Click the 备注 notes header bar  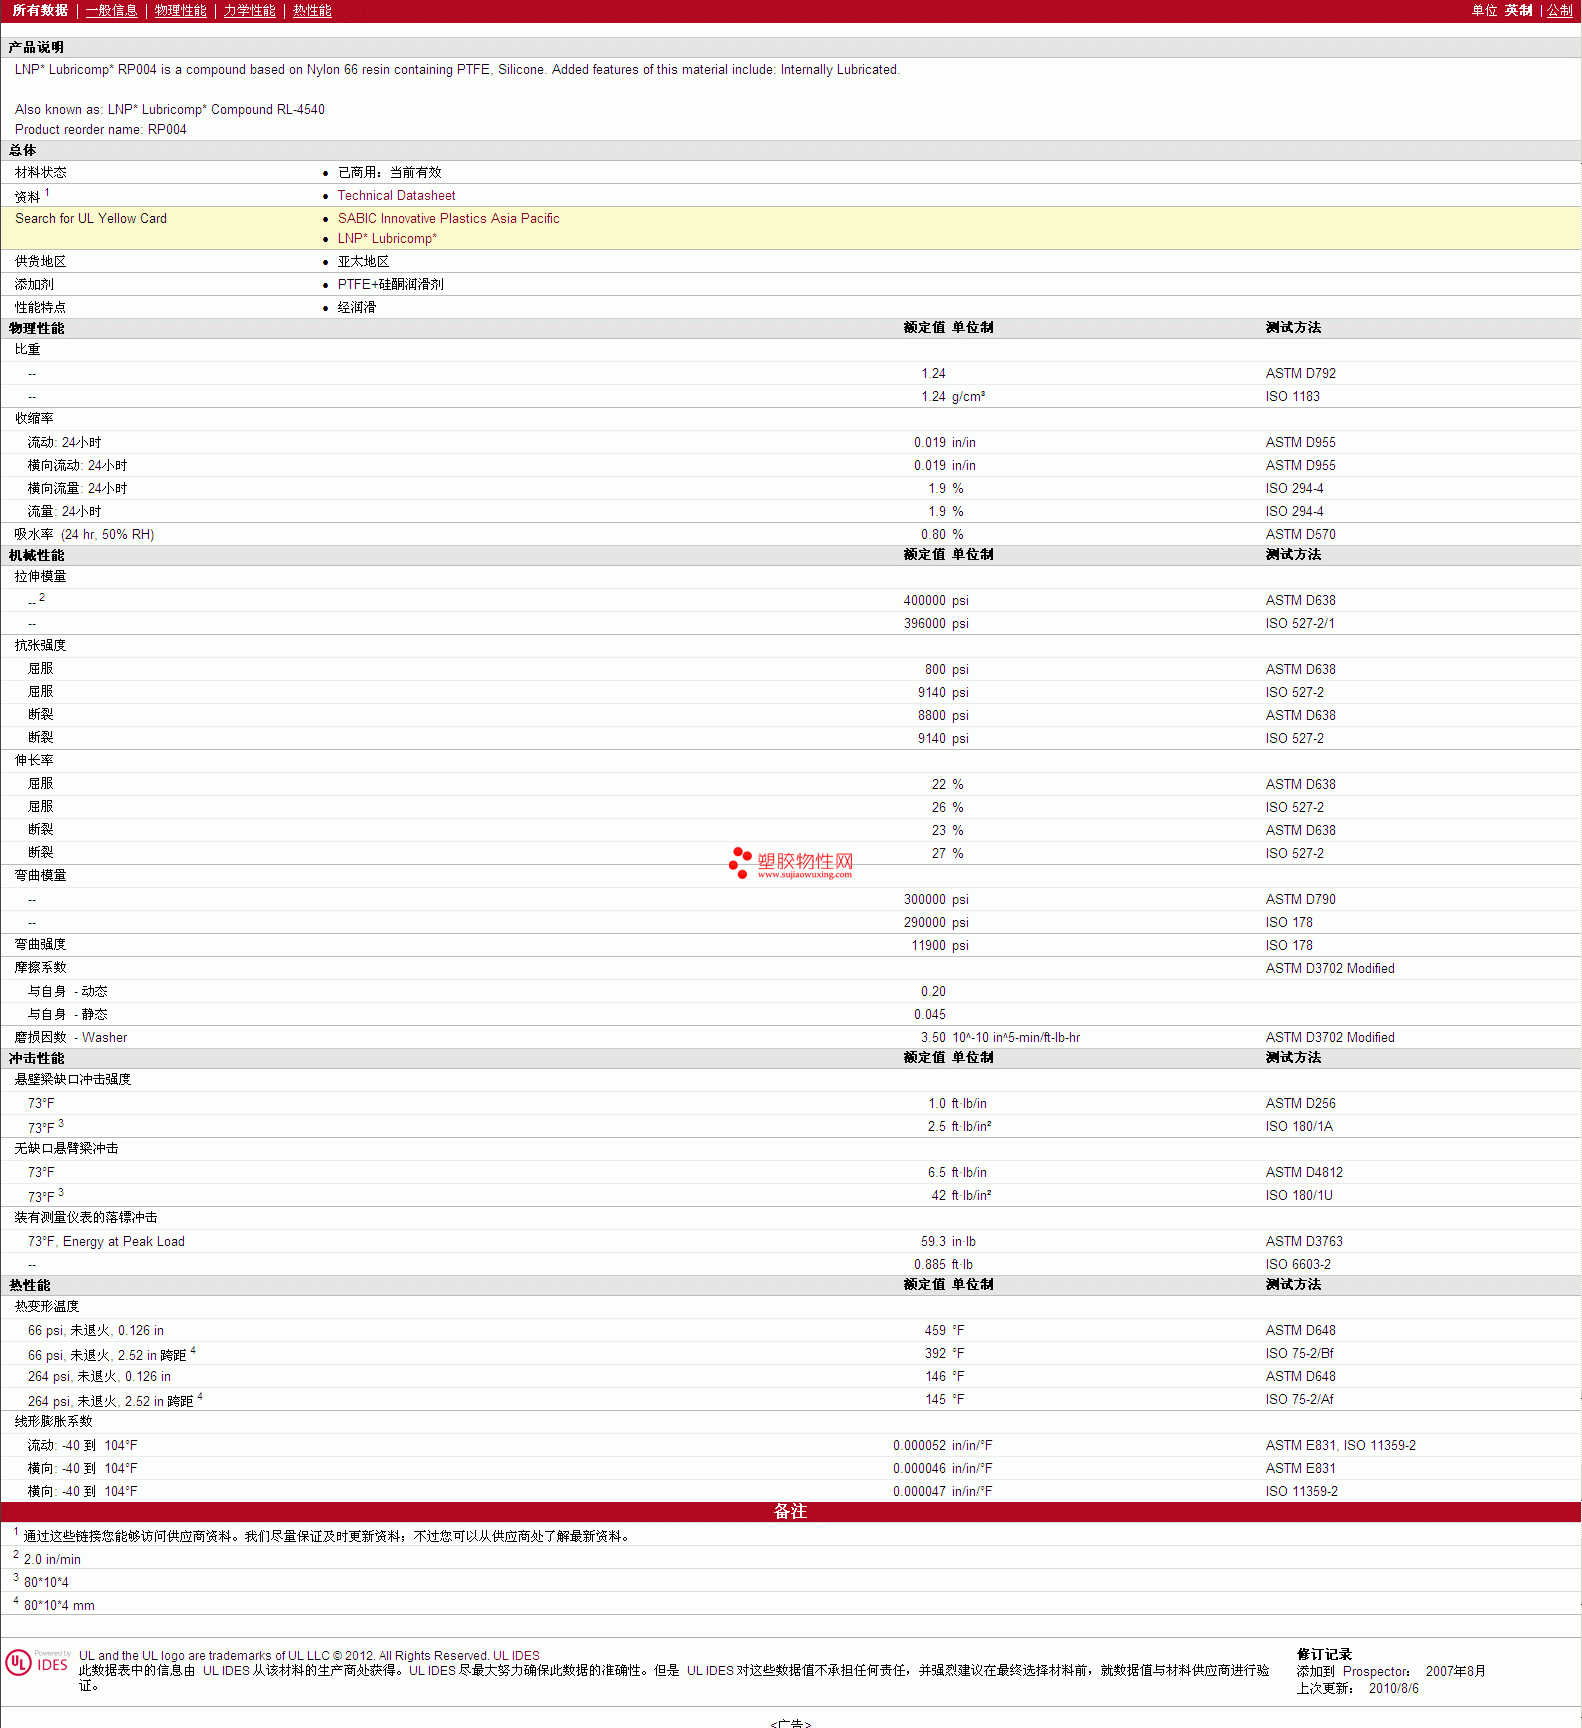pos(790,1512)
